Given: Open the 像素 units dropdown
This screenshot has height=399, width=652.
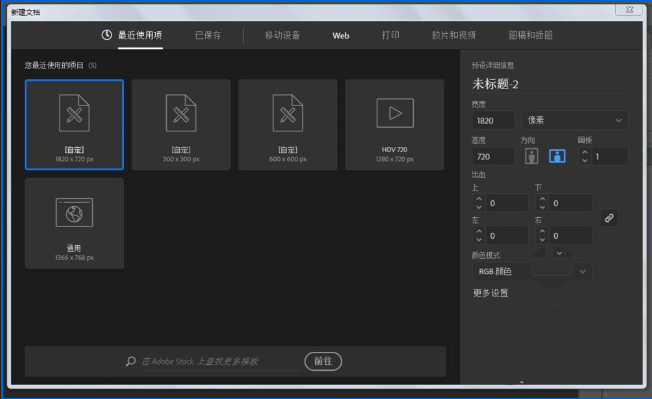Looking at the screenshot, I should [x=575, y=120].
